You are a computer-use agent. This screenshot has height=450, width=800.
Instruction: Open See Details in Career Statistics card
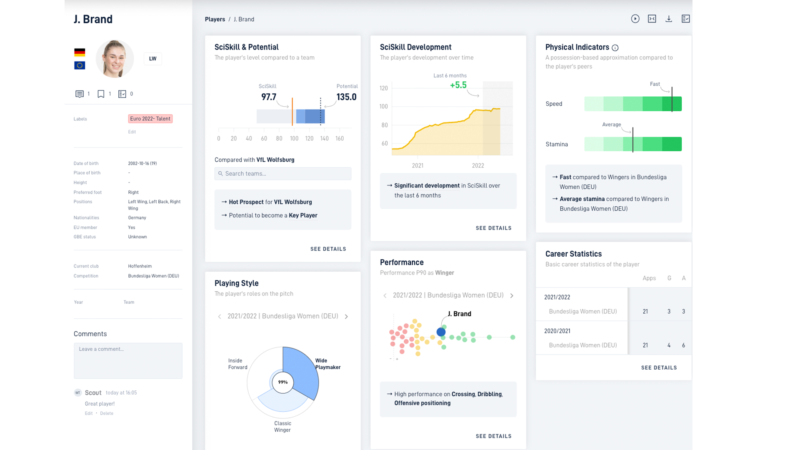point(659,368)
